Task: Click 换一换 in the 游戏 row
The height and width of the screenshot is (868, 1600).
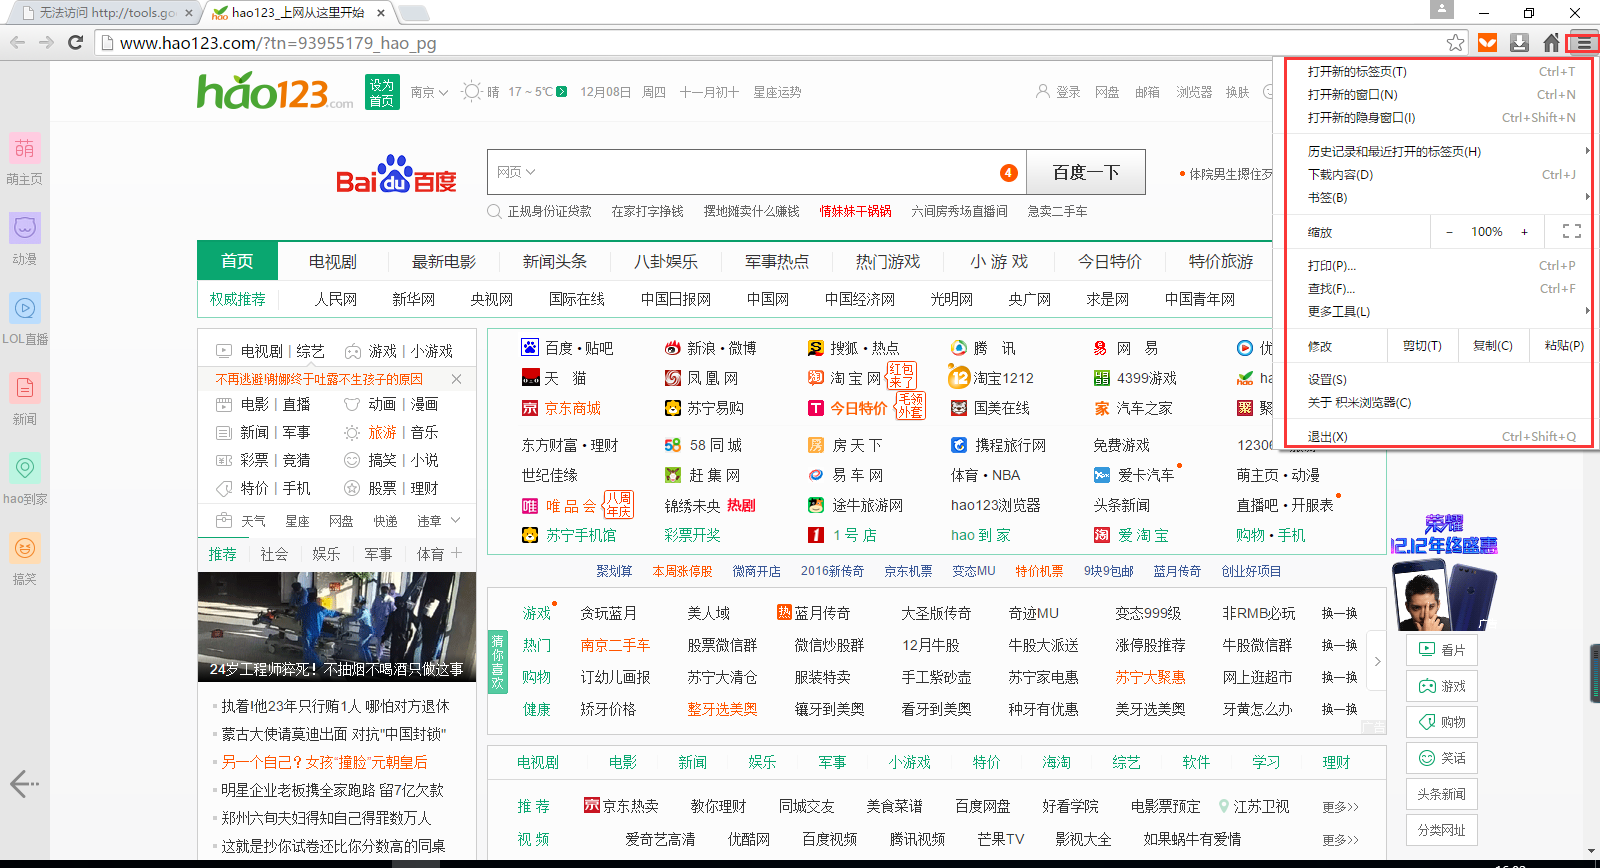Action: [x=1340, y=613]
